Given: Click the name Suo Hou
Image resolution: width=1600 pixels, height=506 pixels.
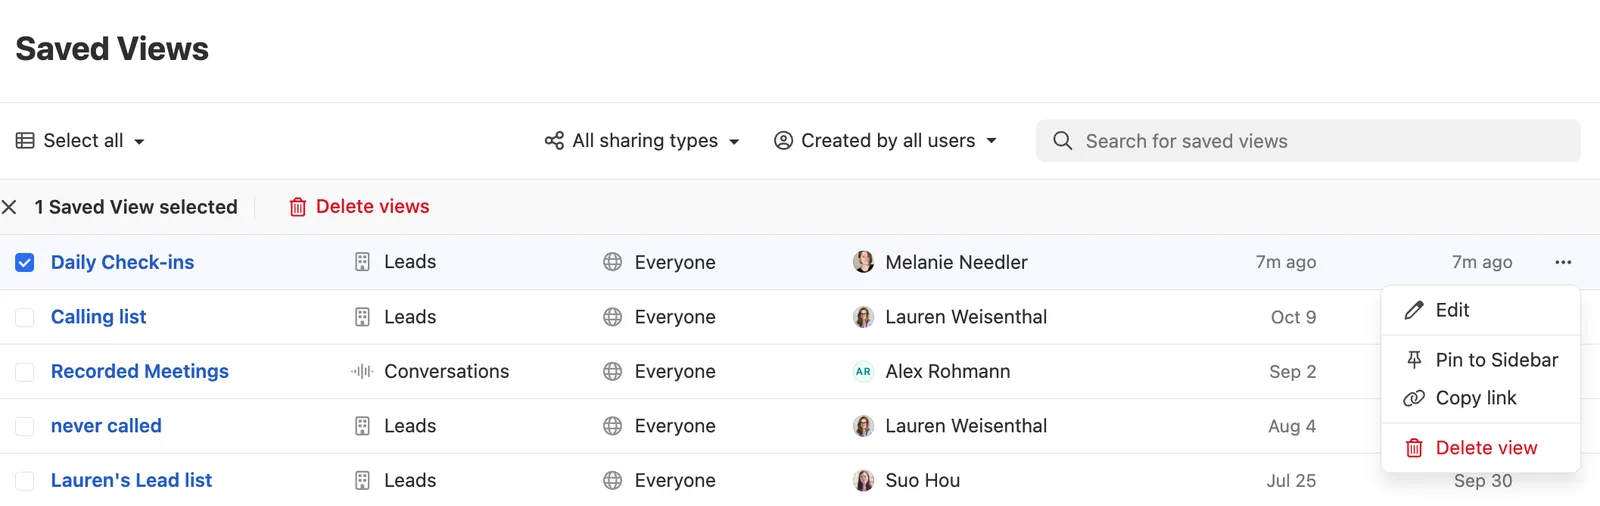Looking at the screenshot, I should click(923, 481).
